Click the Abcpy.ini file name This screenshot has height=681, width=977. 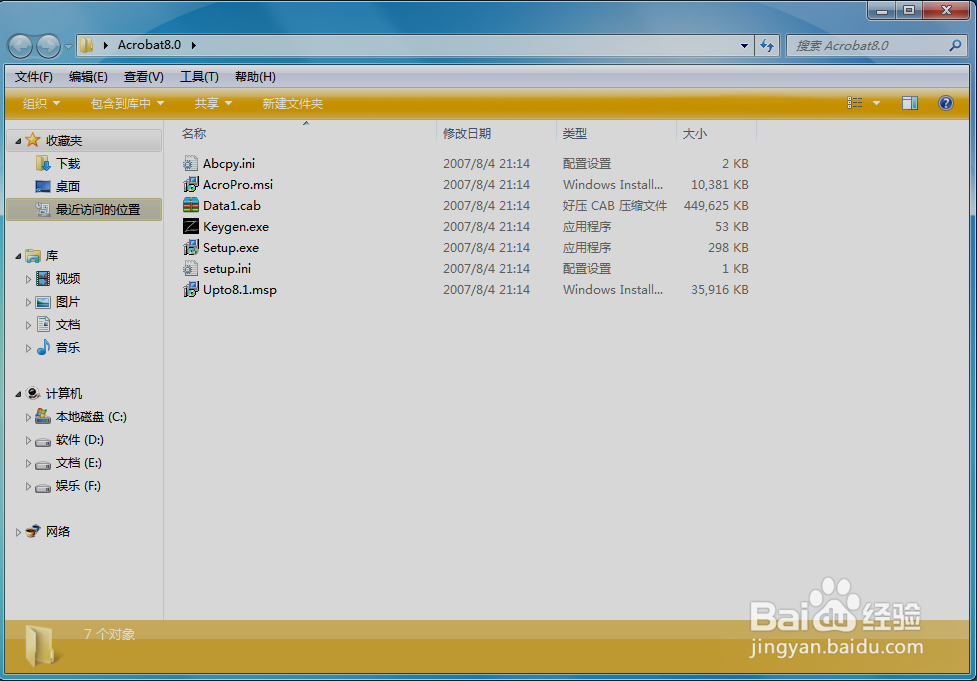tap(229, 164)
